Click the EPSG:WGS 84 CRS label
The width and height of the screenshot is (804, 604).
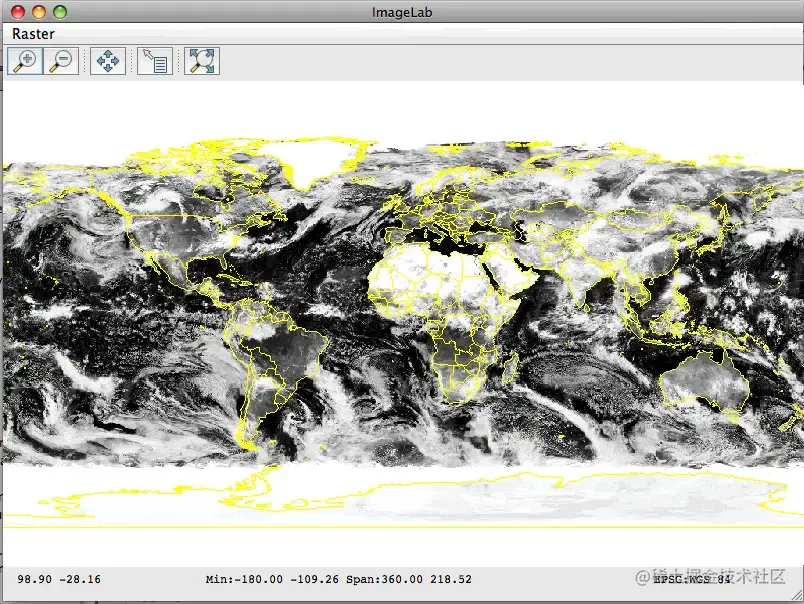click(692, 579)
